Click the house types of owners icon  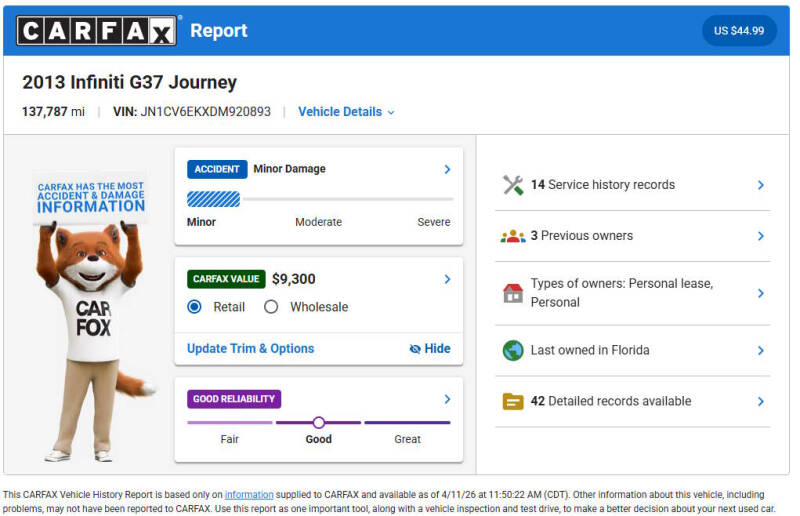click(513, 293)
